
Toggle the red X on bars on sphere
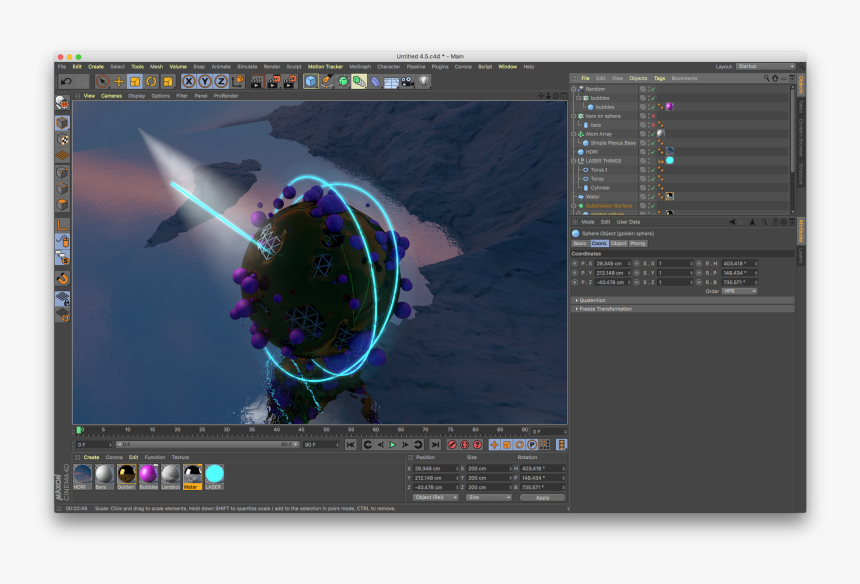(x=653, y=115)
